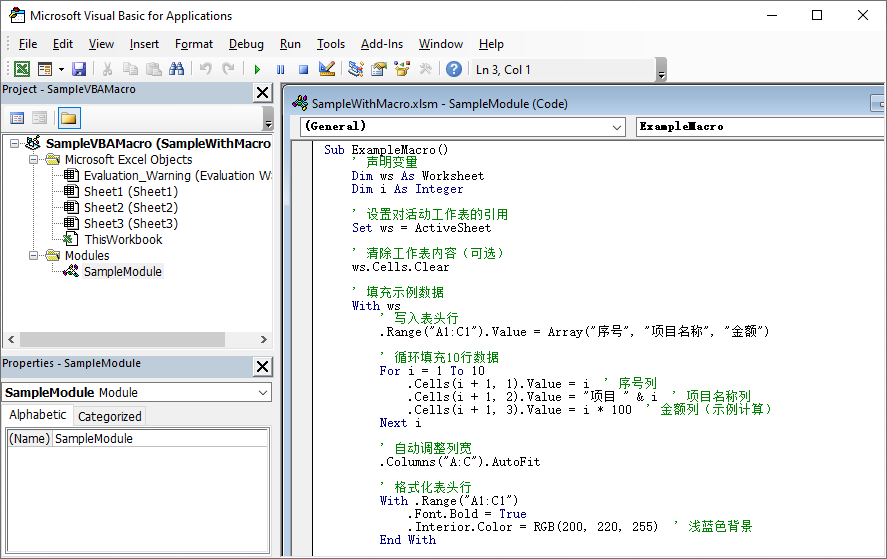The height and width of the screenshot is (559, 887).
Task: Open the View menu
Action: coord(101,44)
